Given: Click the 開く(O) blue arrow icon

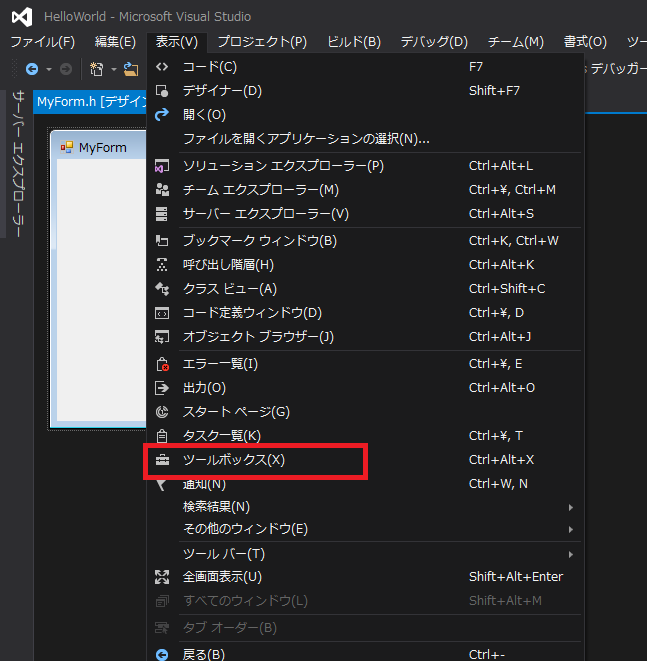Looking at the screenshot, I should tap(162, 115).
